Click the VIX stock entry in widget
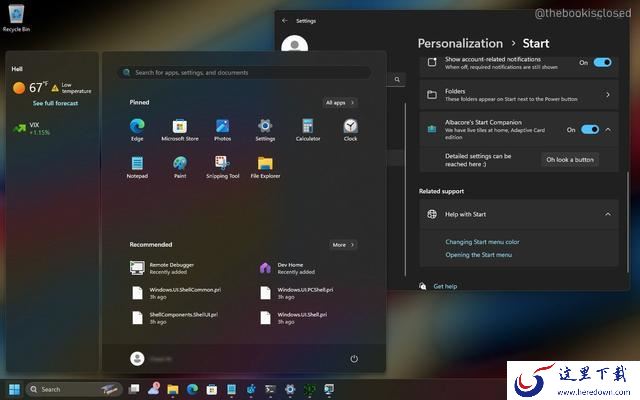Screen dimensions: 640x400 (x=31, y=129)
